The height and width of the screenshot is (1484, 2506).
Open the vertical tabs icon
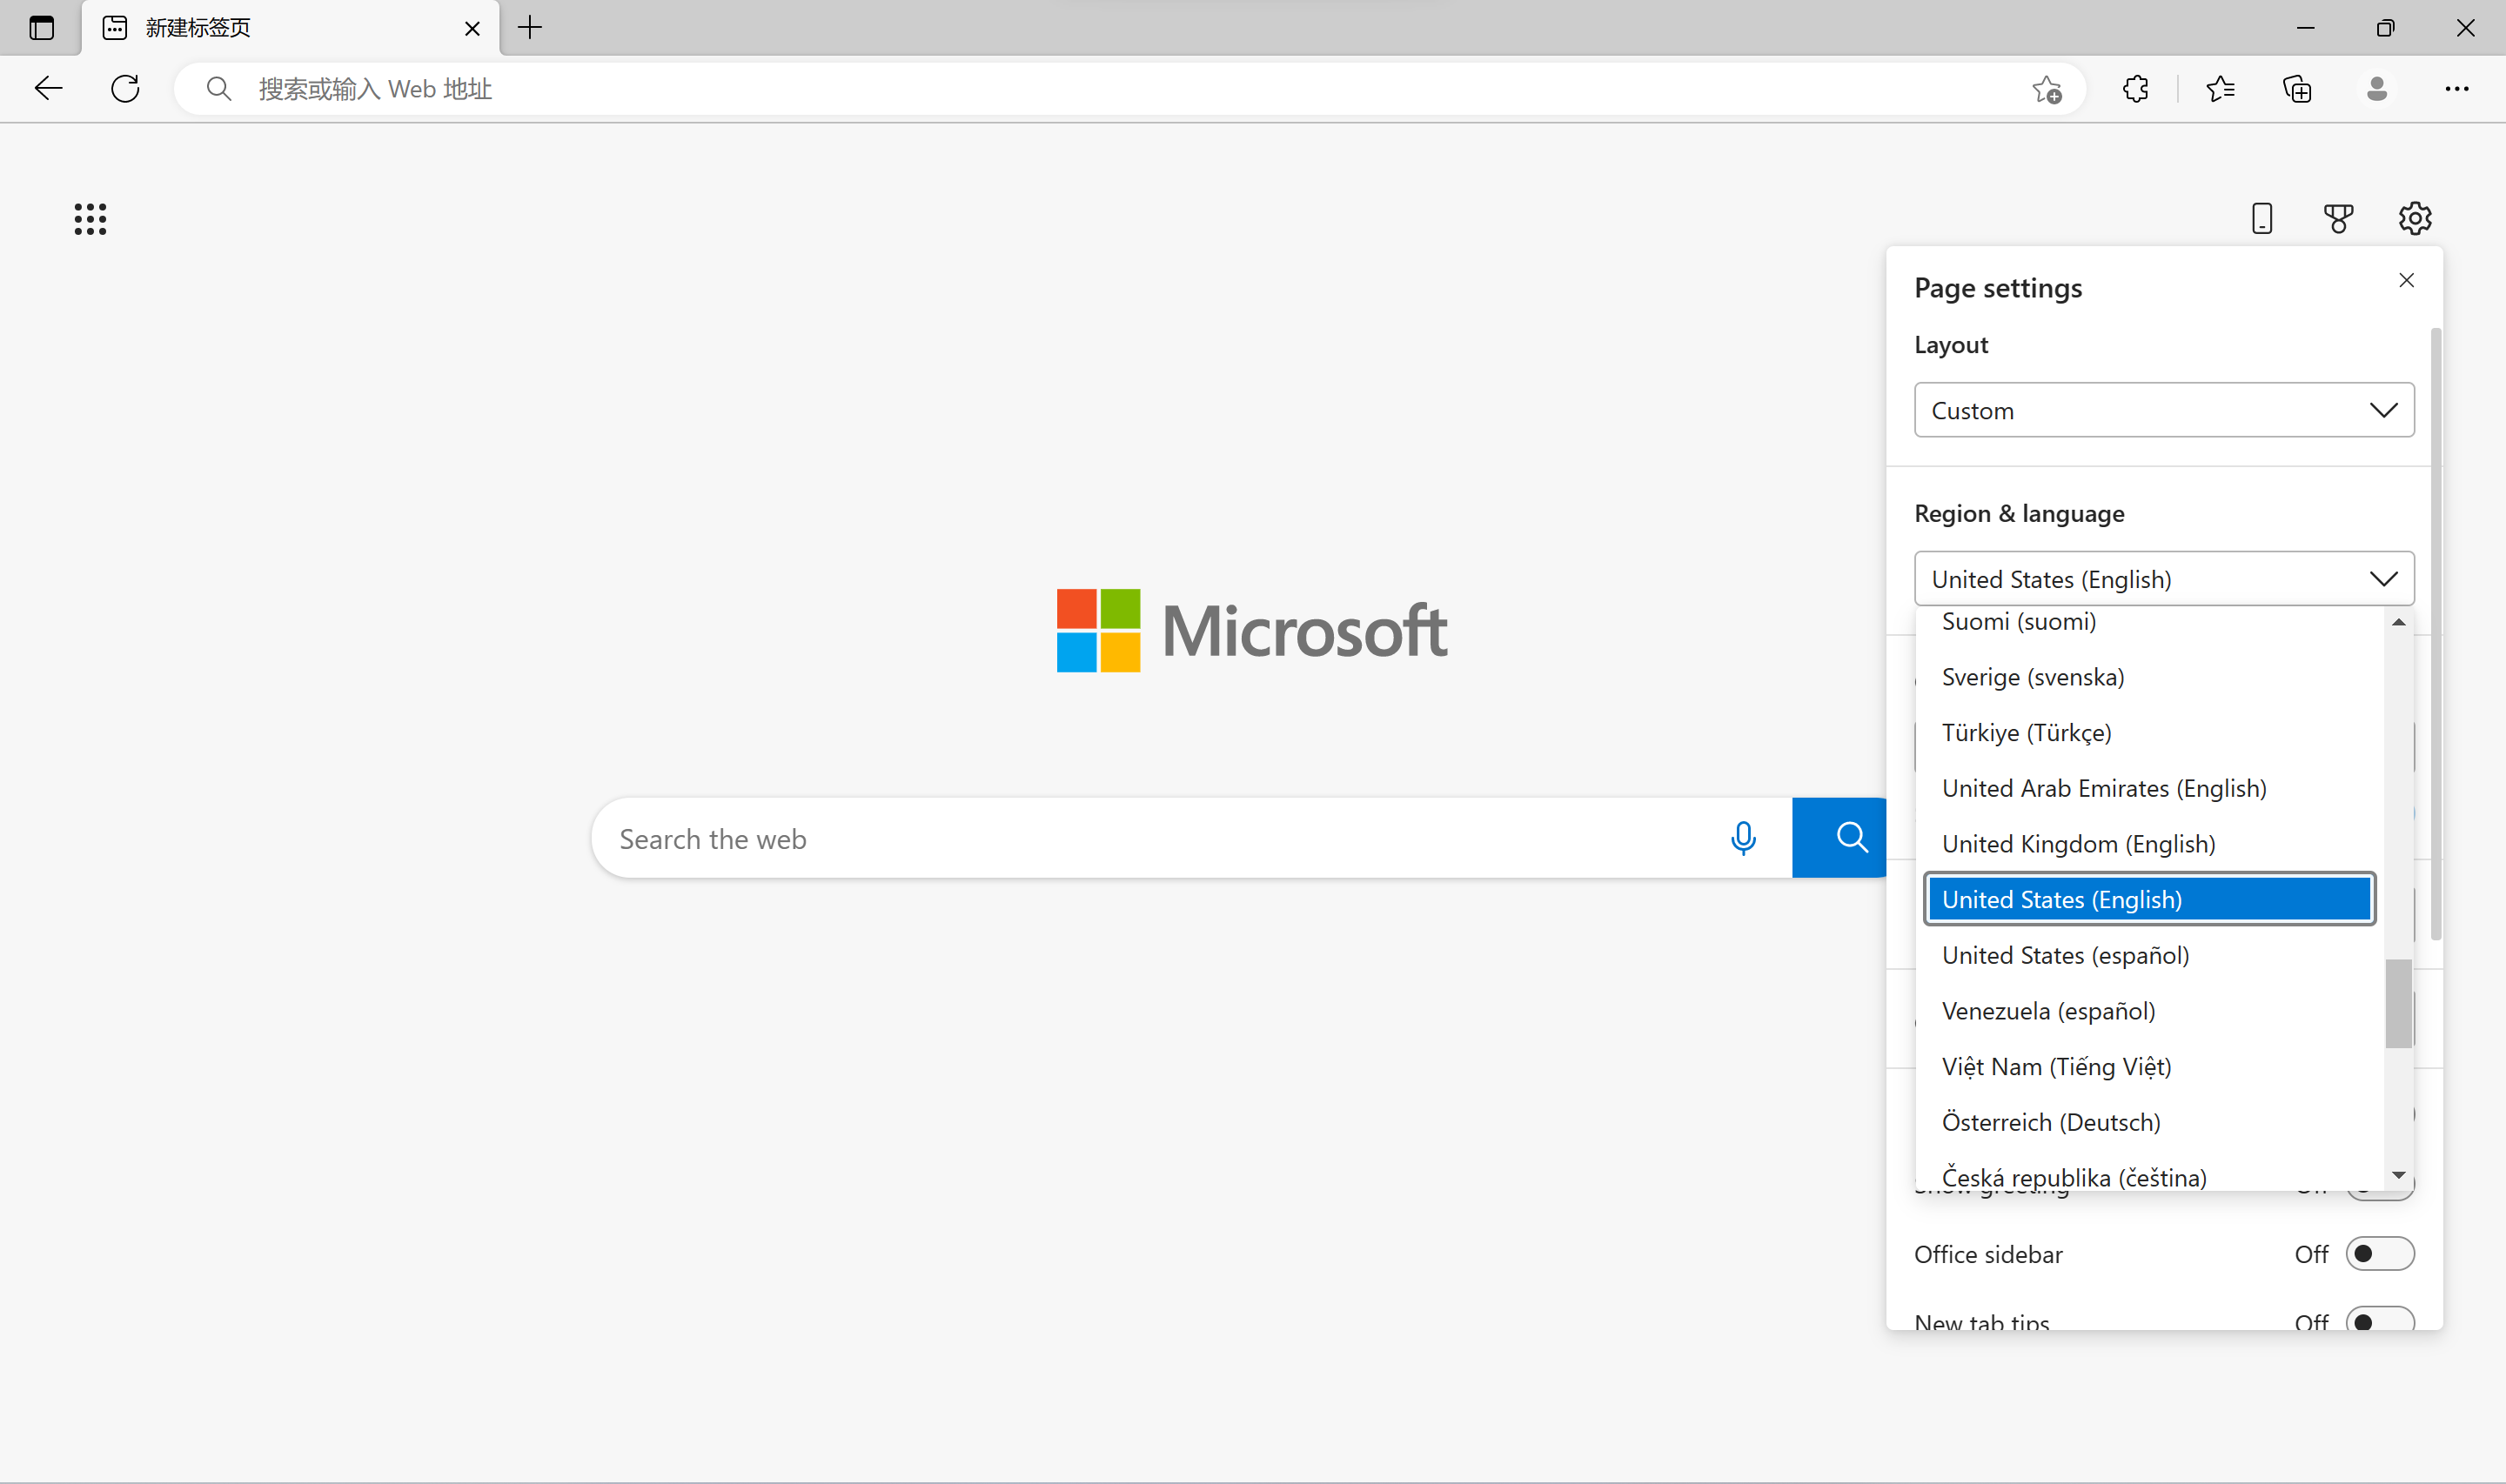pyautogui.click(x=41, y=28)
